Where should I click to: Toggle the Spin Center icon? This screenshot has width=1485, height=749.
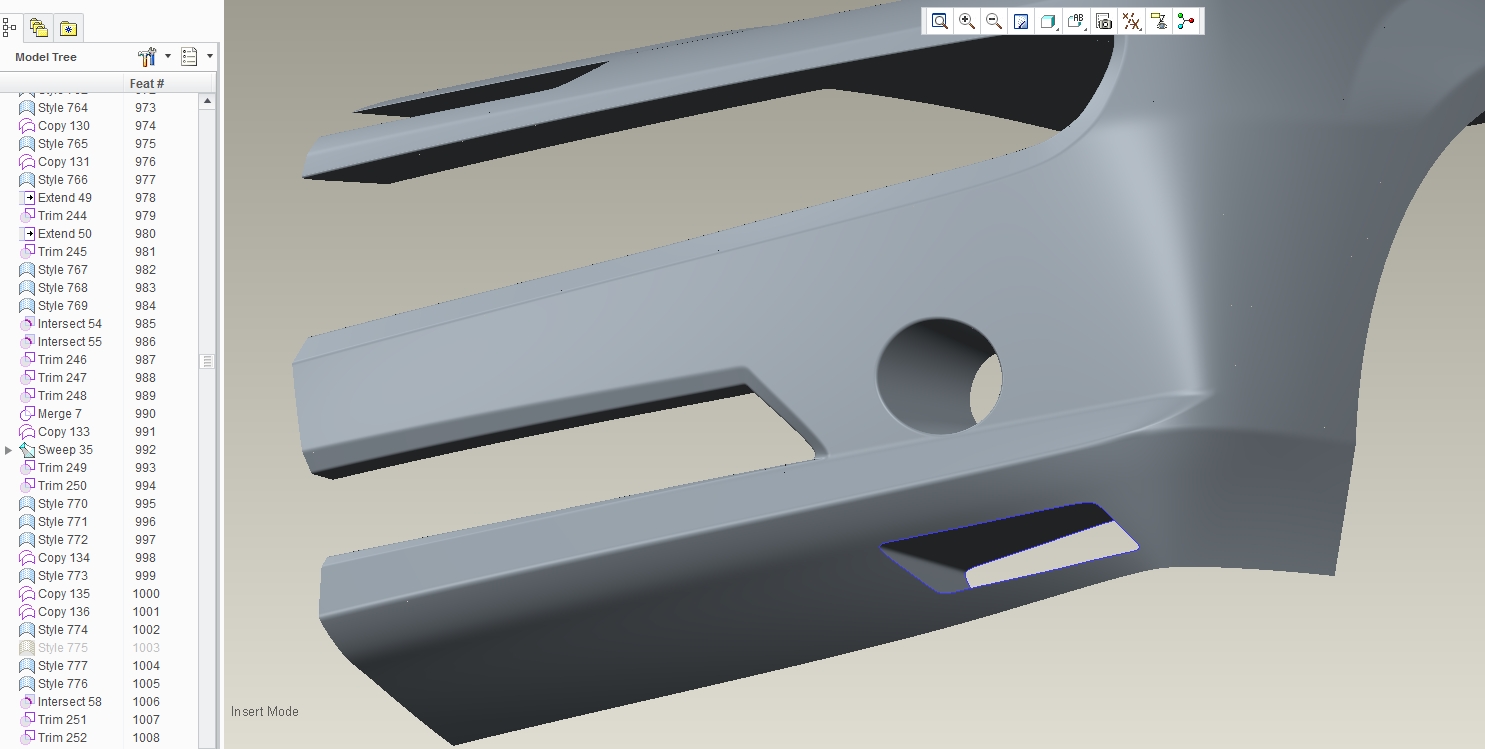click(x=1186, y=21)
